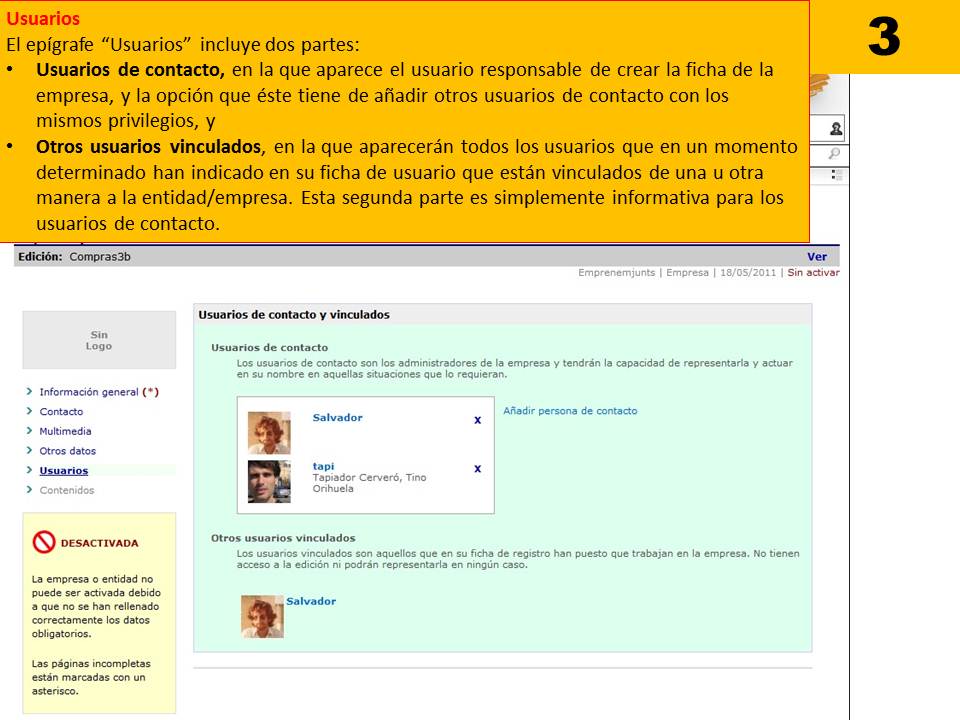Click the list options icon below the magnifier

pyautogui.click(x=836, y=176)
